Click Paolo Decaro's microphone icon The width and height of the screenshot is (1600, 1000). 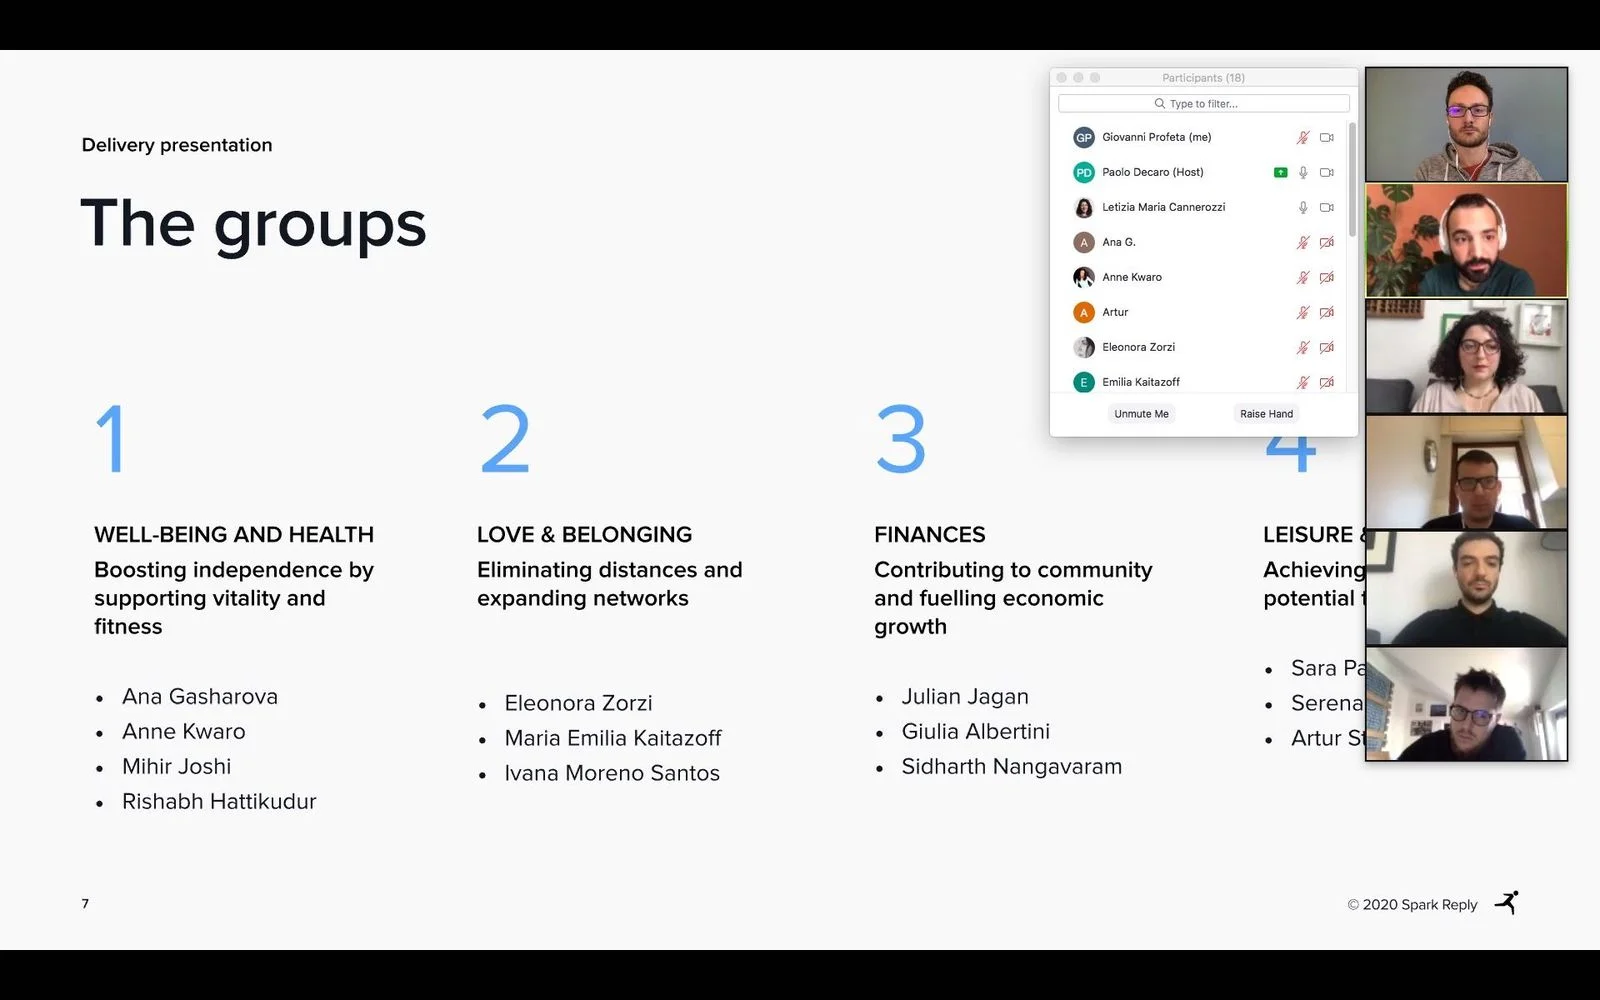pyautogui.click(x=1303, y=173)
